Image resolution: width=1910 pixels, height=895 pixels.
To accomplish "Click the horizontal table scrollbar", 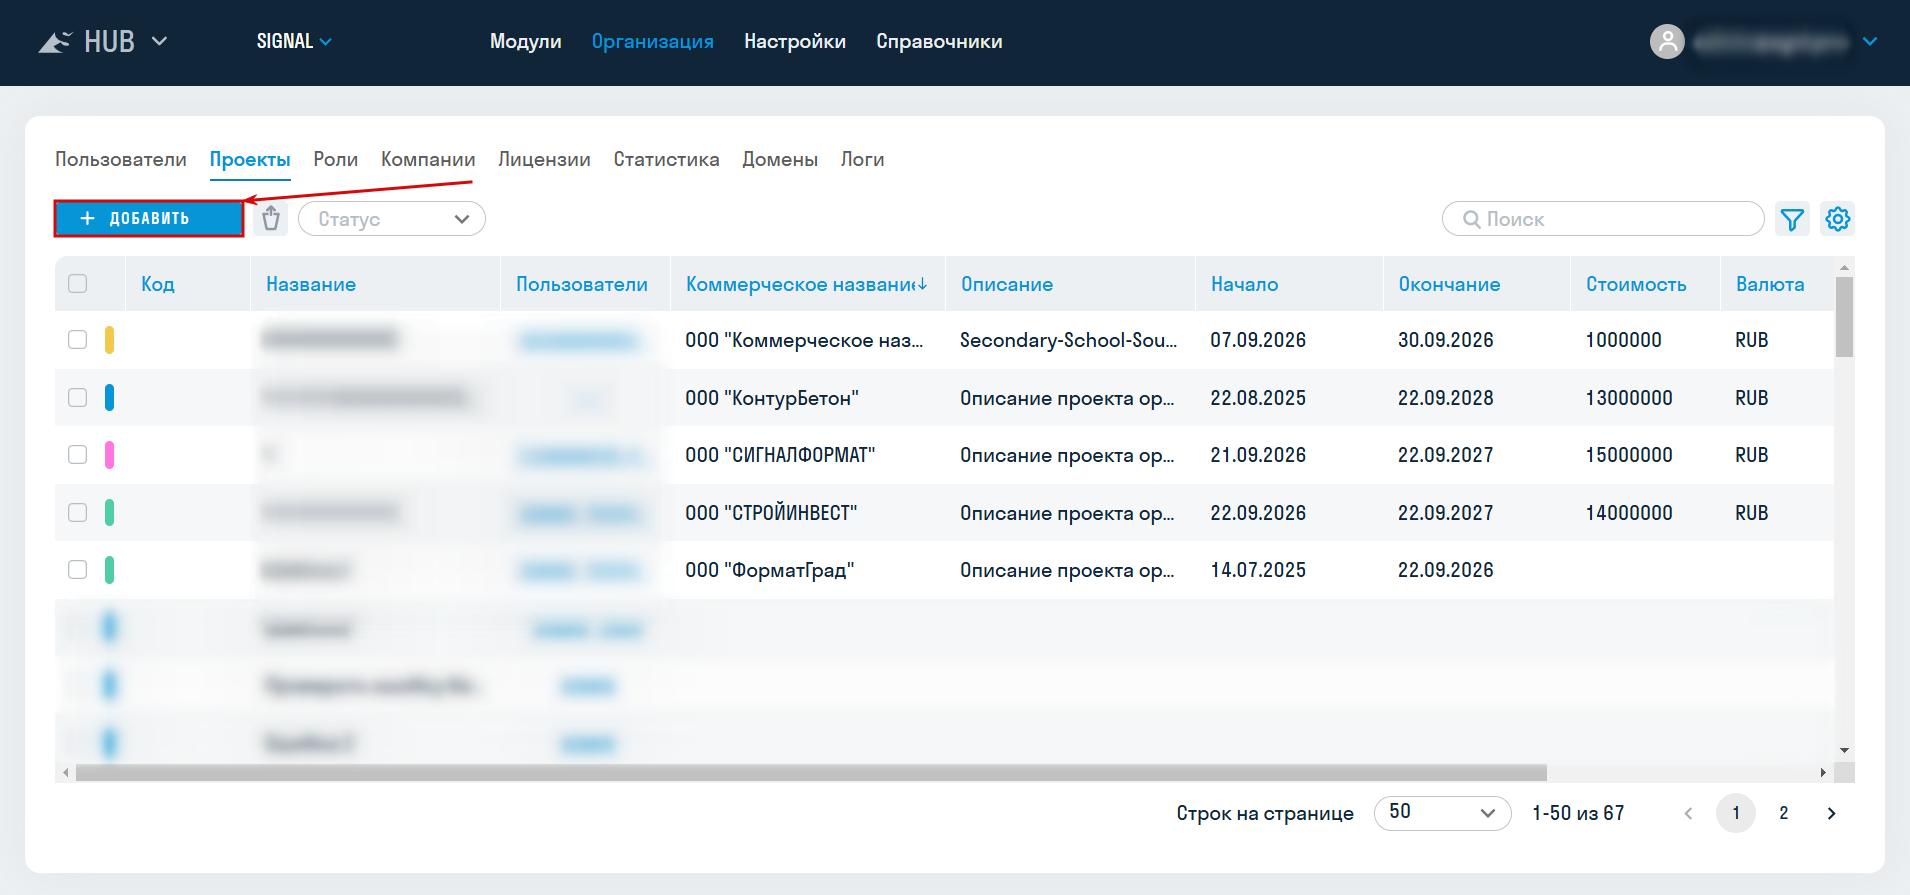I will click(x=811, y=773).
